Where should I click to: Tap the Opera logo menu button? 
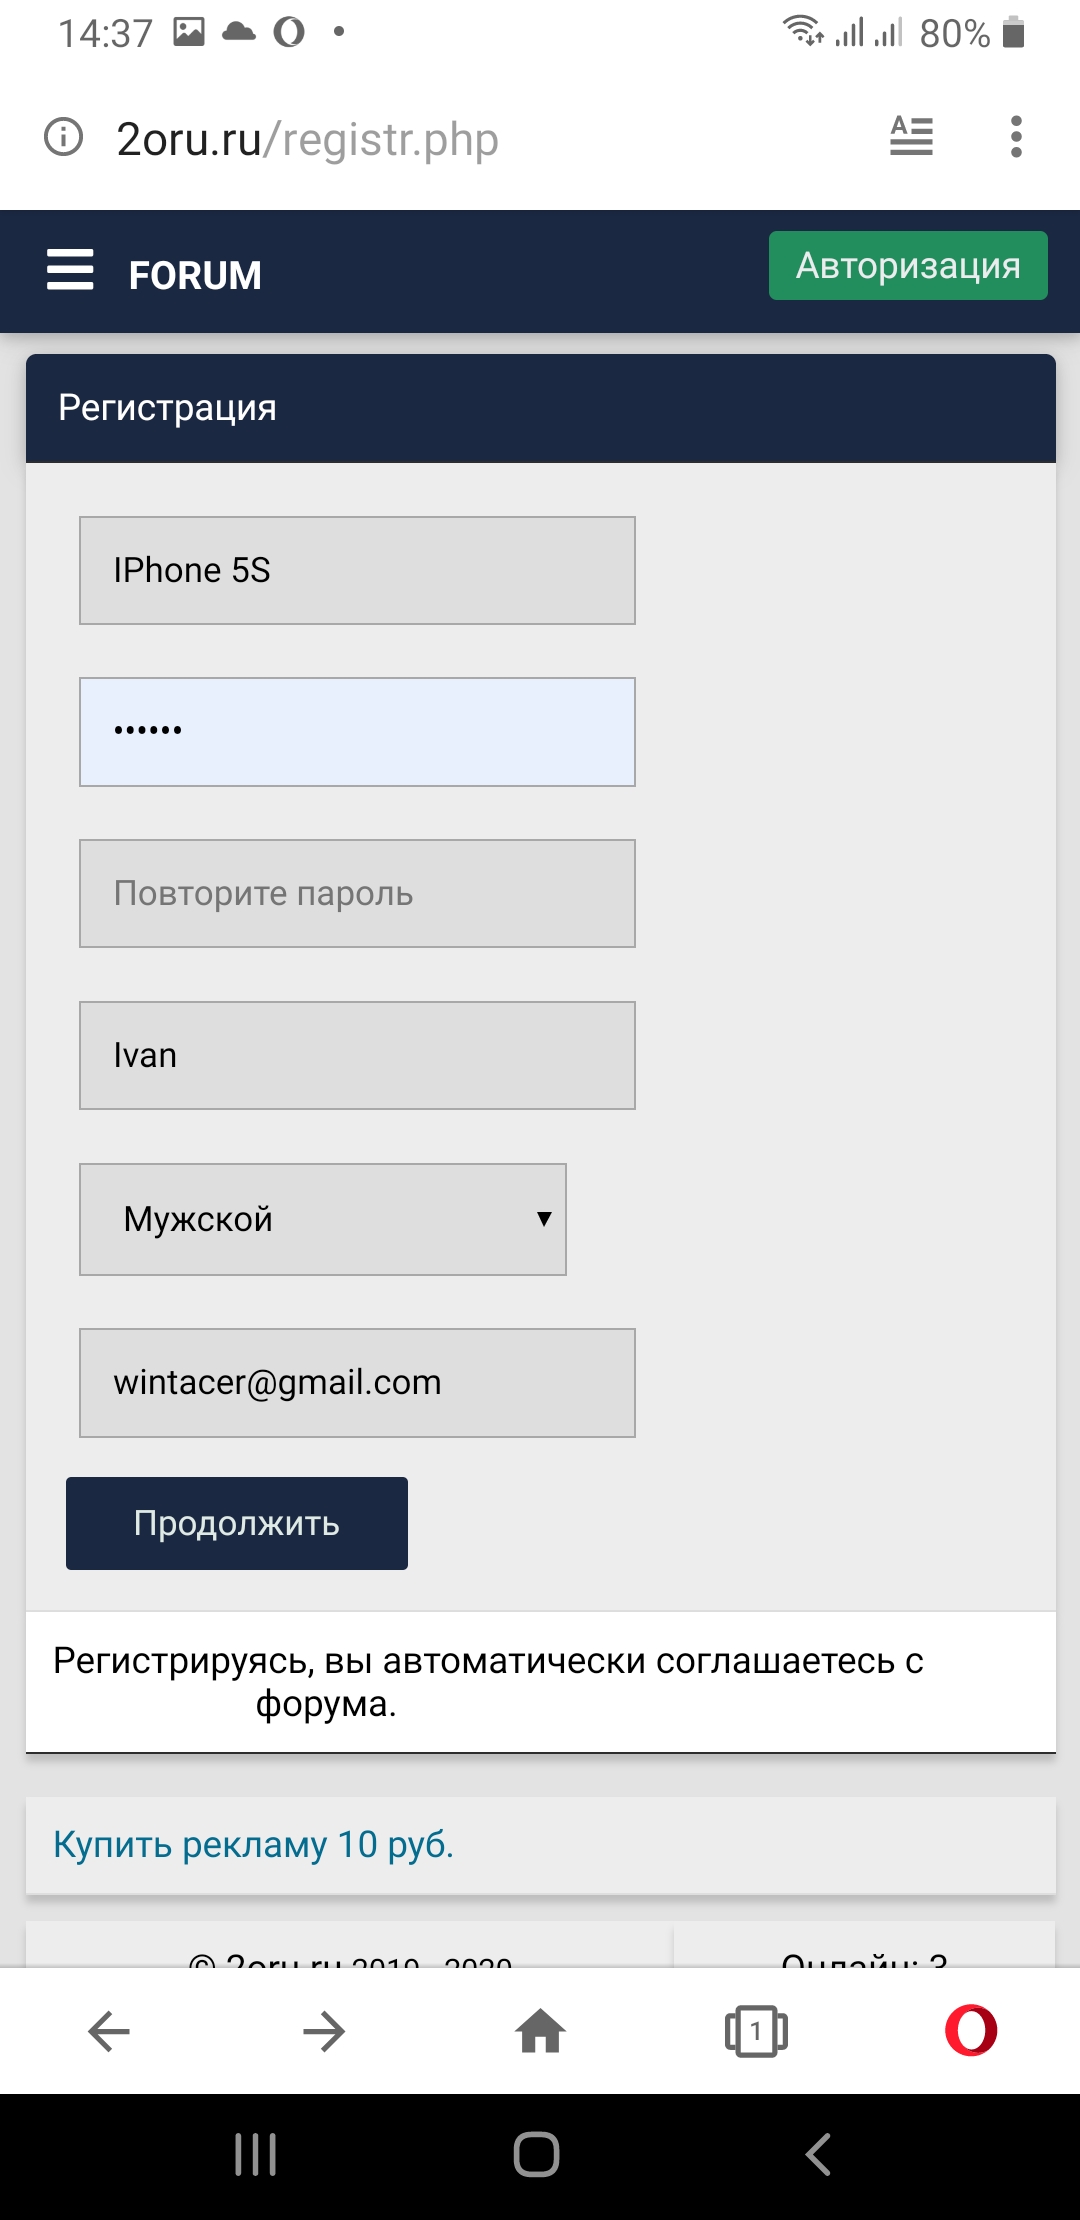971,2031
